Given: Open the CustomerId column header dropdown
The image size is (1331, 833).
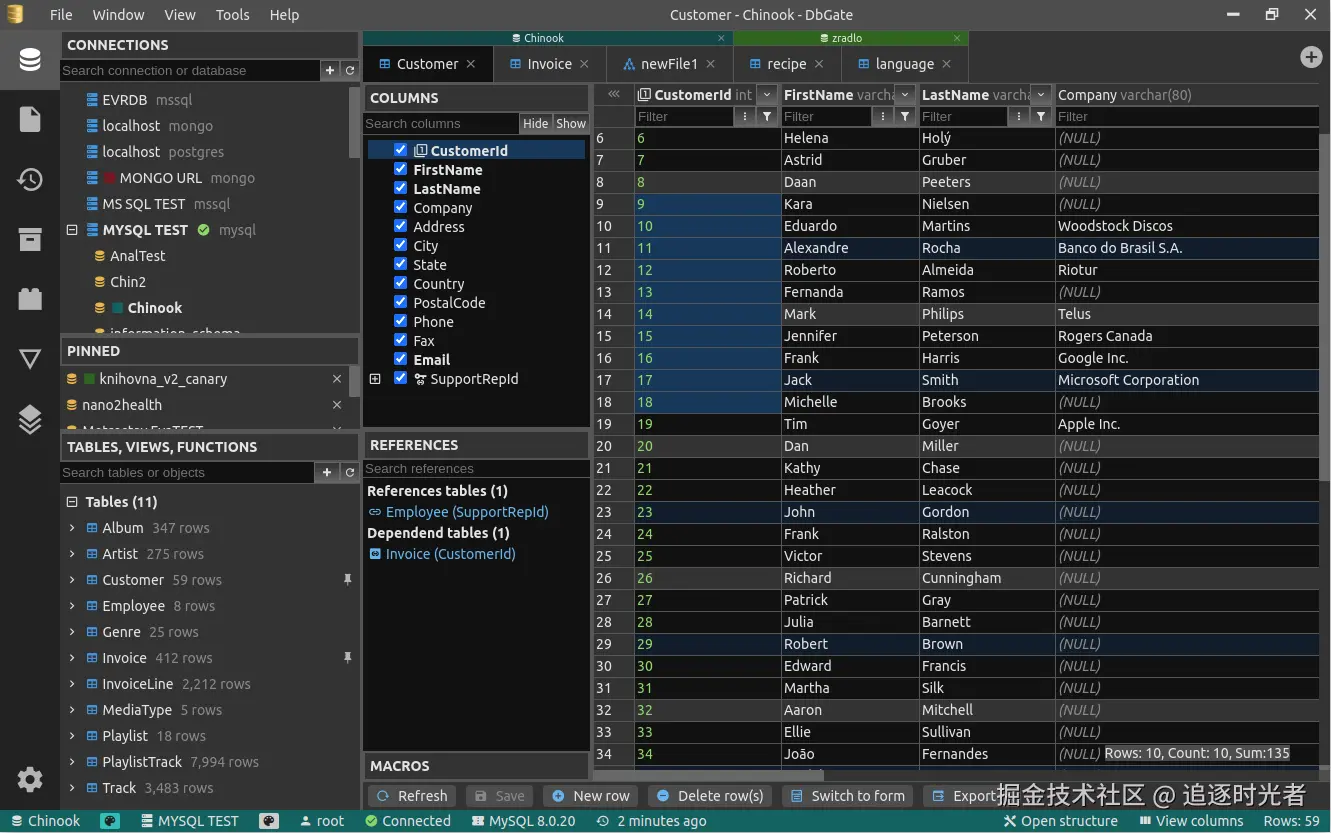Looking at the screenshot, I should click(x=767, y=95).
